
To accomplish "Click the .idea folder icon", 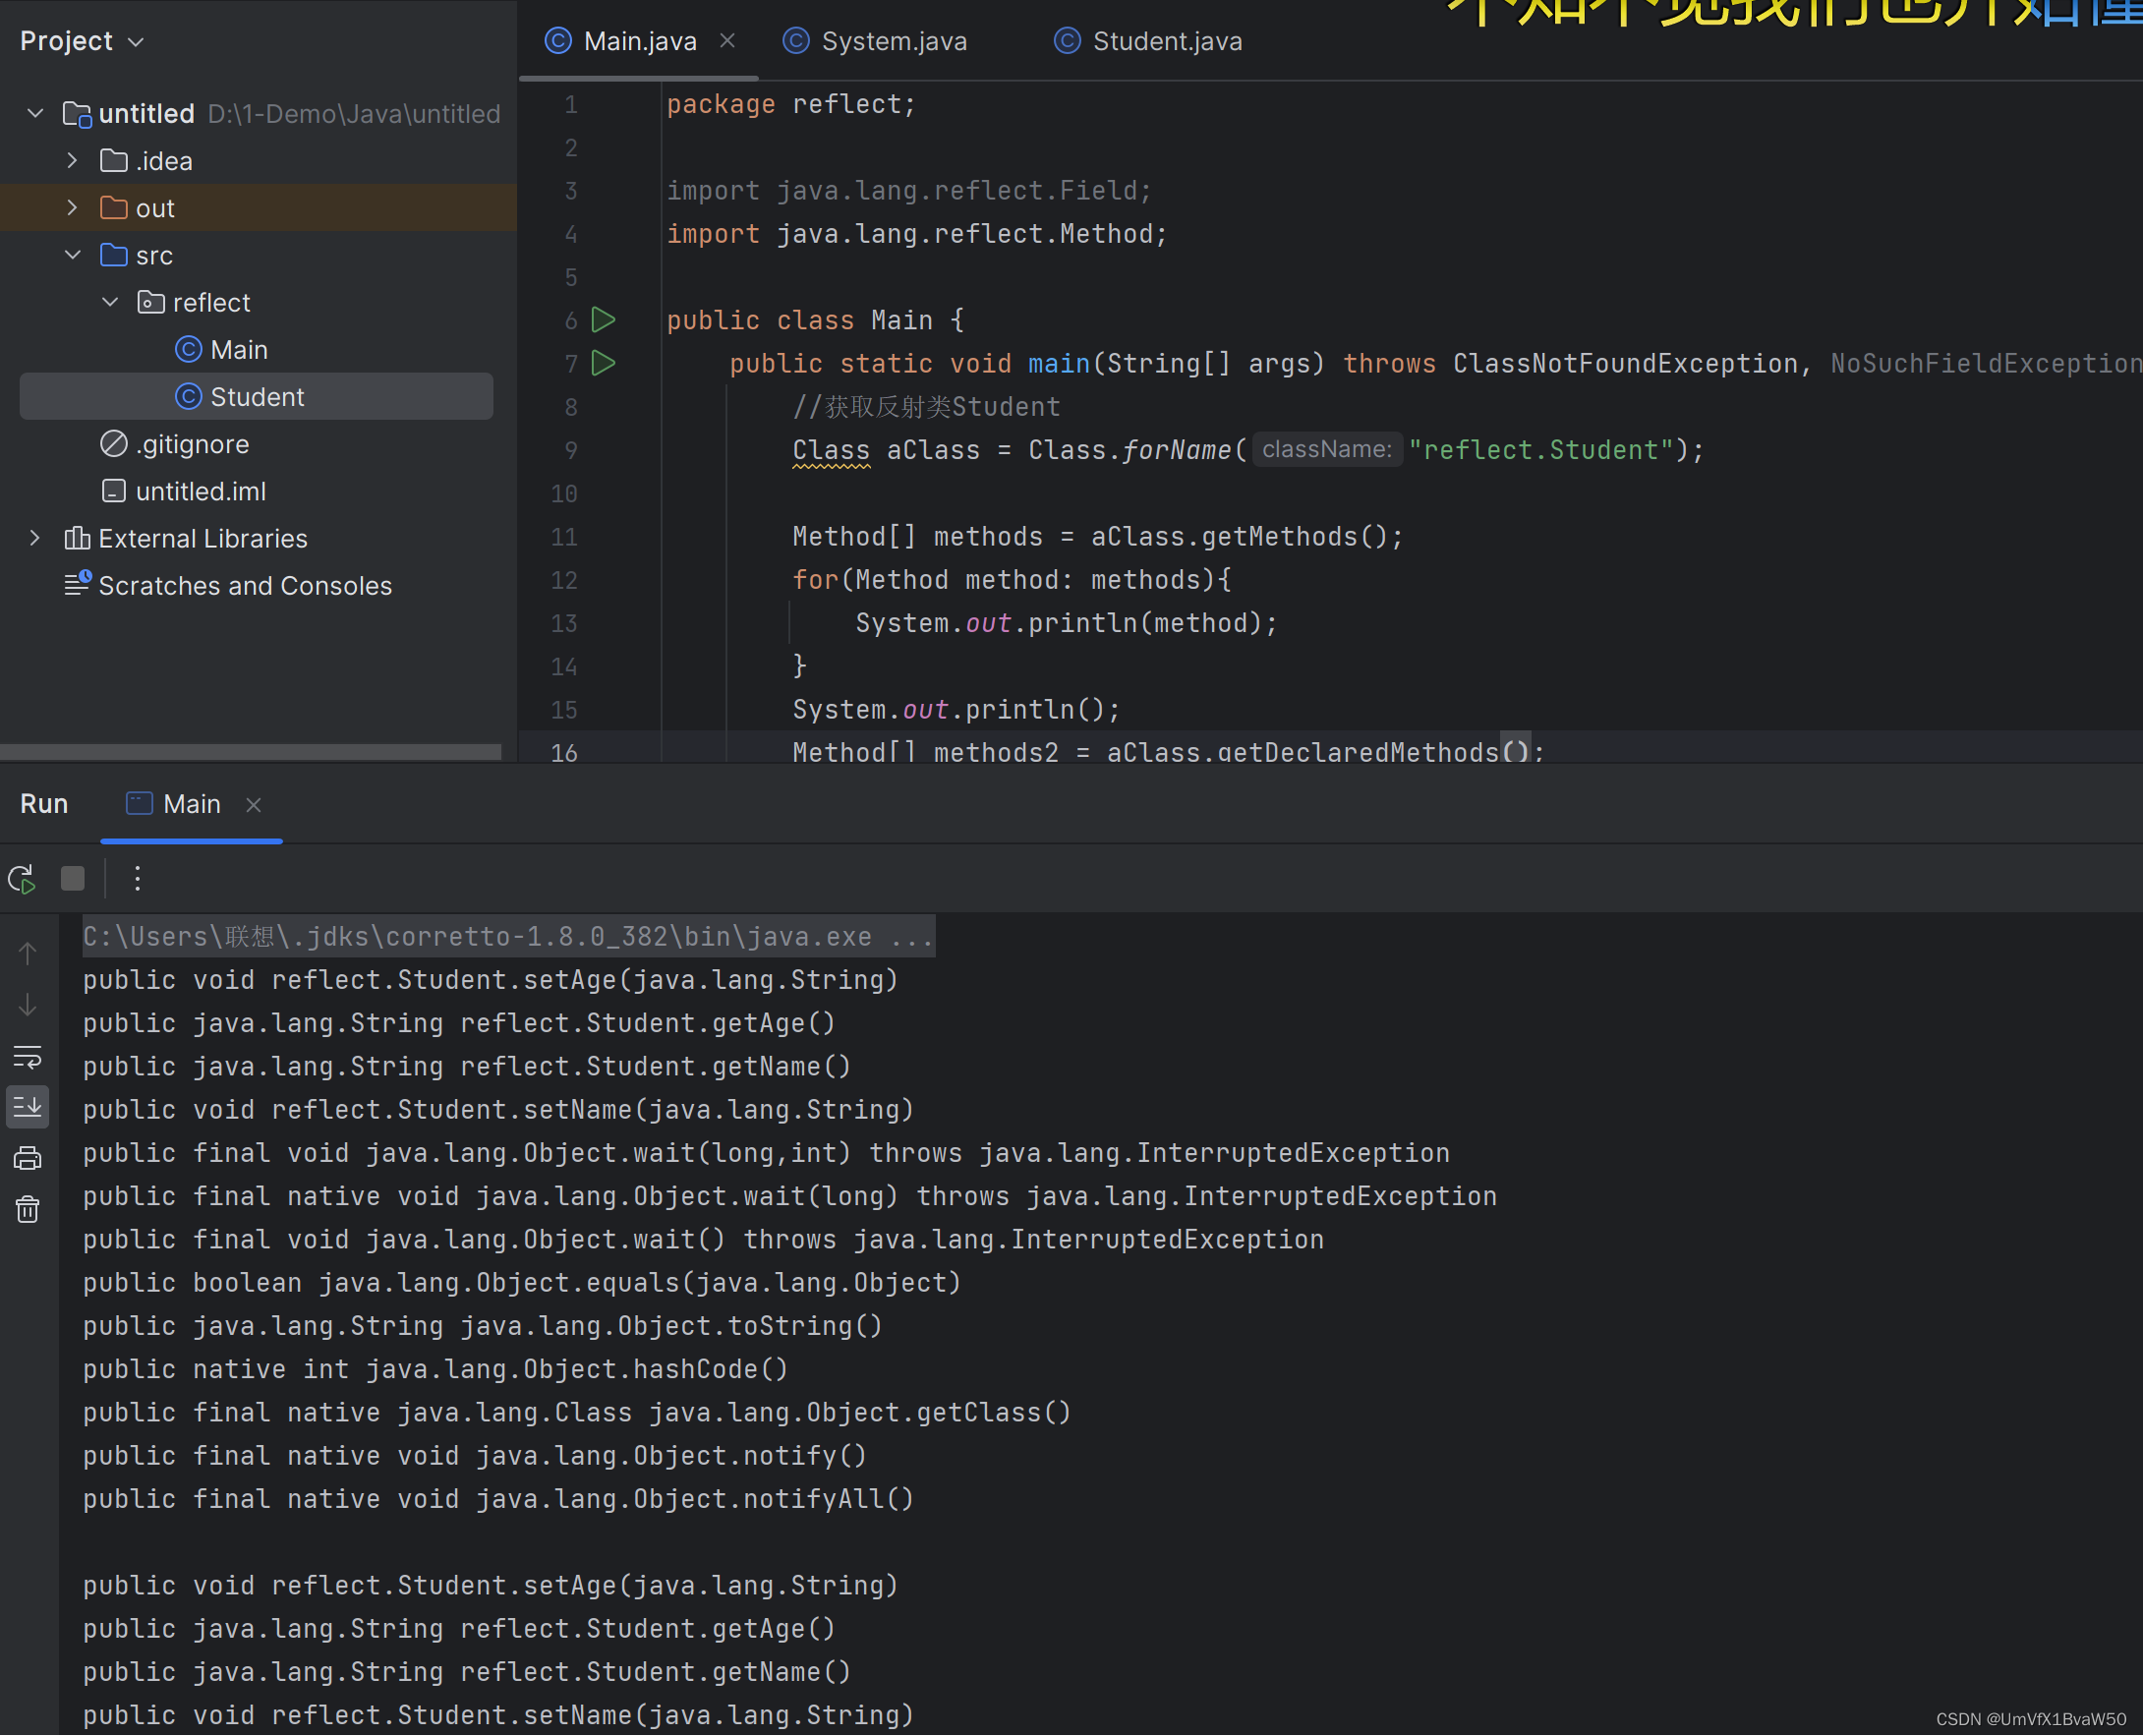I will point(114,160).
